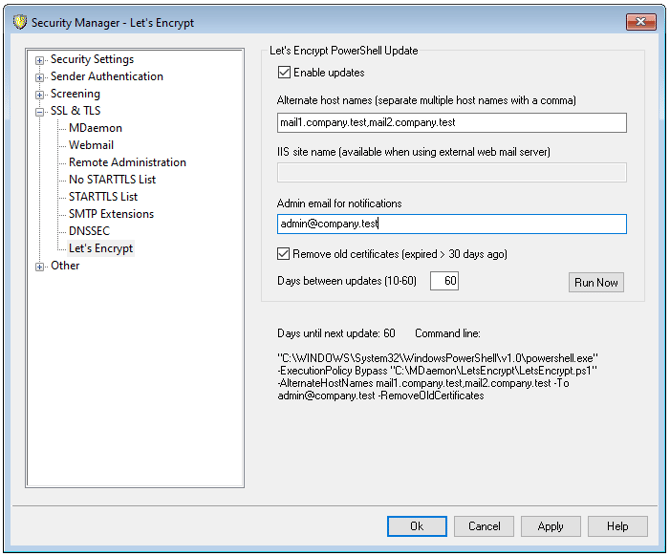The height and width of the screenshot is (556, 670).
Task: Click the Alternate host names field
Action: (x=452, y=123)
